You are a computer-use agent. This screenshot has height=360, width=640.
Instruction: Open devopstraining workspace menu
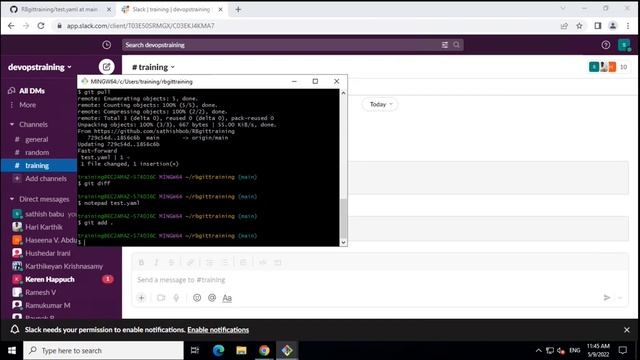(40, 67)
